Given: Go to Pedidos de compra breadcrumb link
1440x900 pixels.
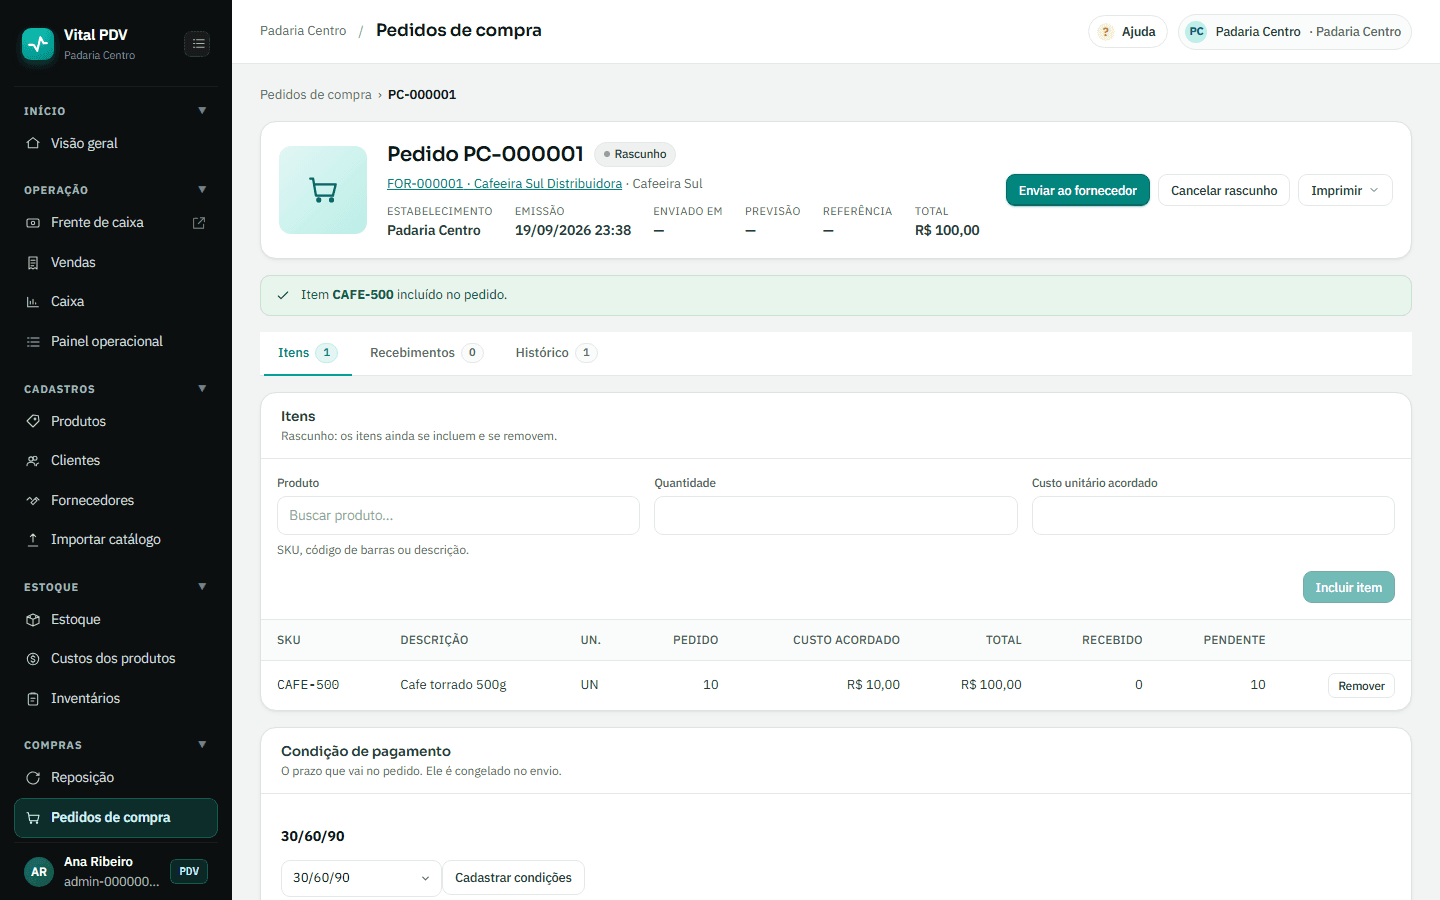Looking at the screenshot, I should point(316,95).
